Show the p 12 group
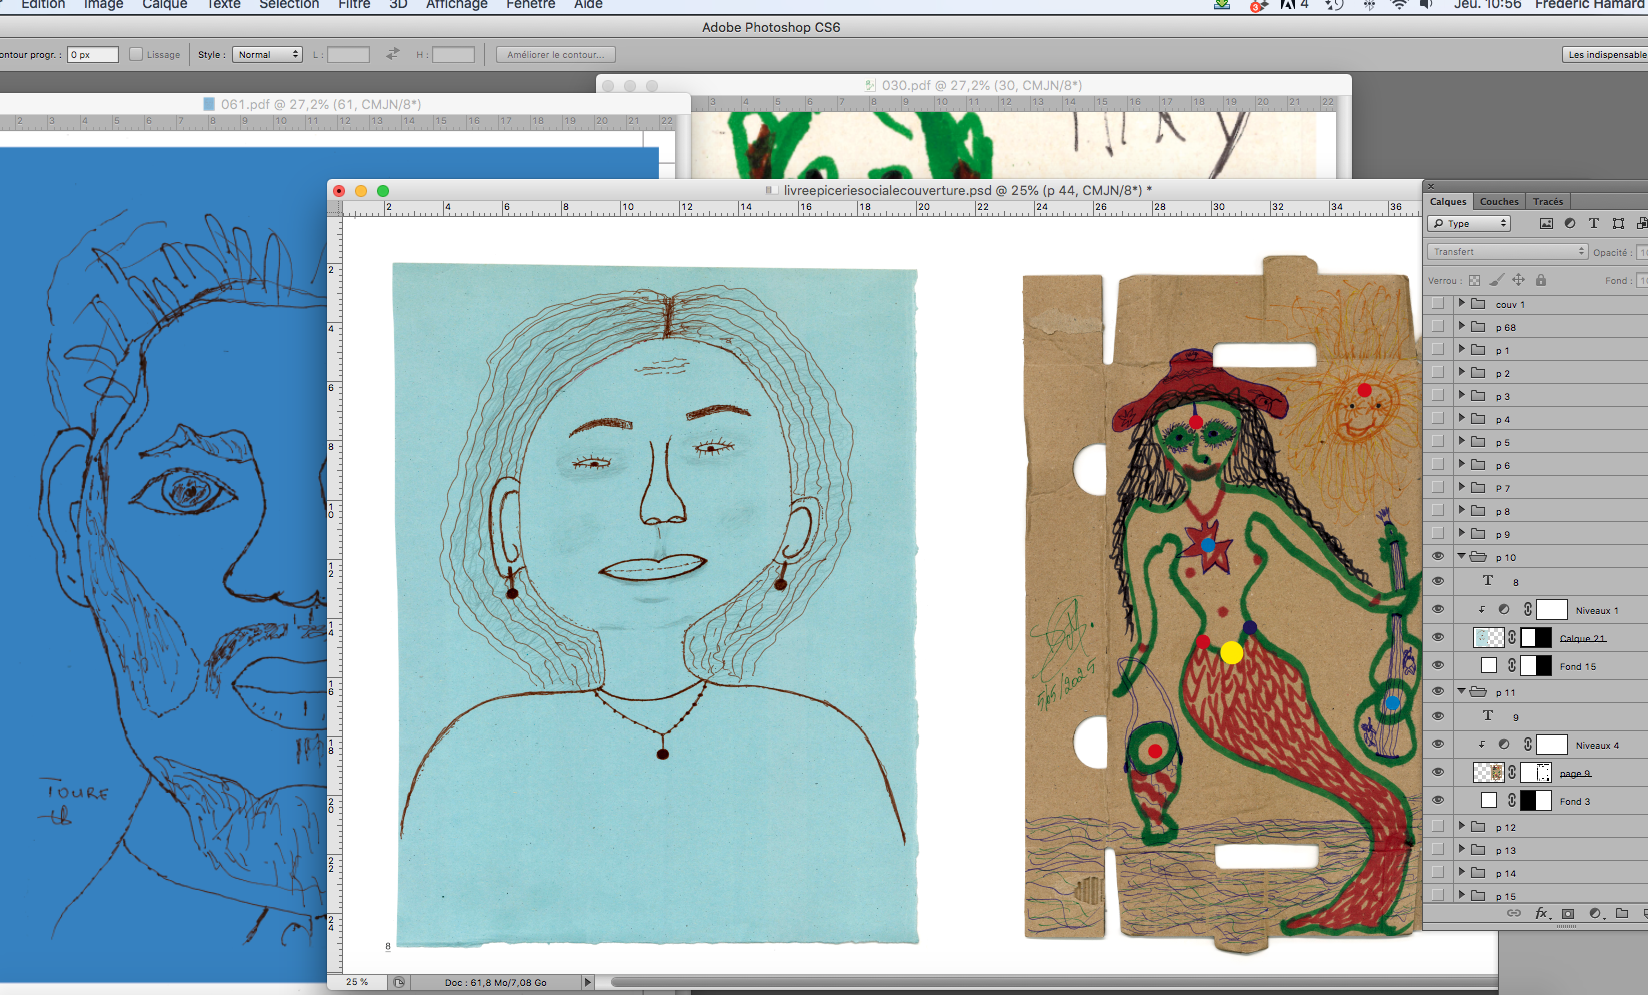1648x995 pixels. tap(1438, 826)
